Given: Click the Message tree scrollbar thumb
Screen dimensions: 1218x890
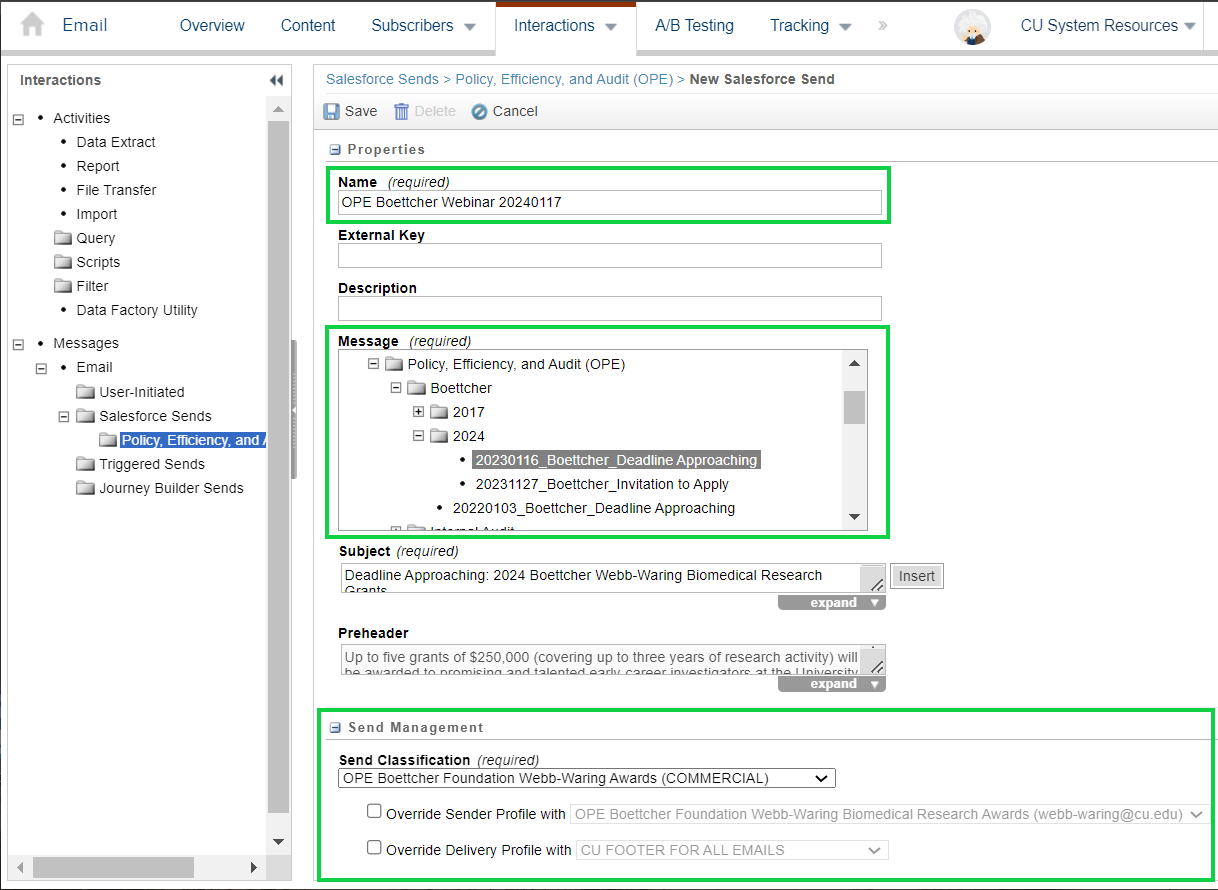Looking at the screenshot, I should pyautogui.click(x=854, y=407).
